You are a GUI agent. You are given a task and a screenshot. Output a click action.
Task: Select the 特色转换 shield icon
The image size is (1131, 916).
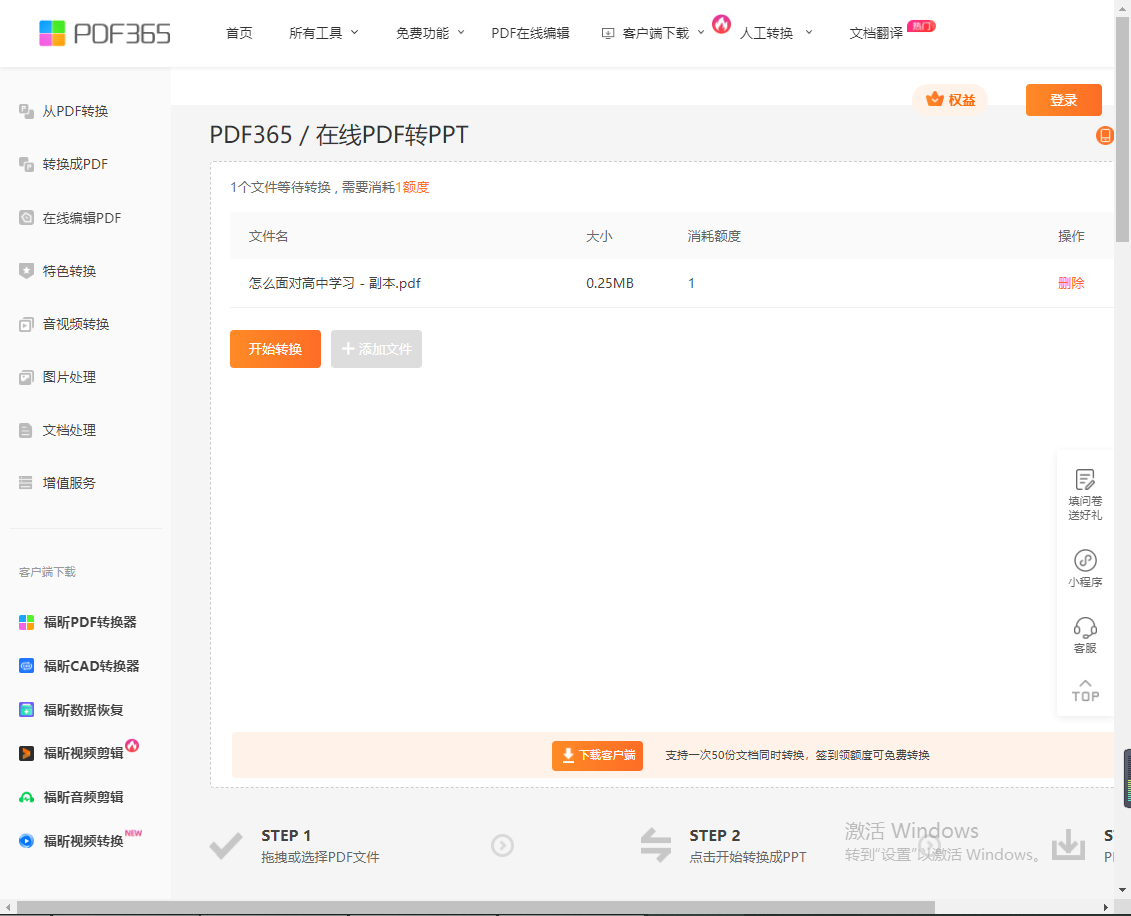click(x=27, y=271)
